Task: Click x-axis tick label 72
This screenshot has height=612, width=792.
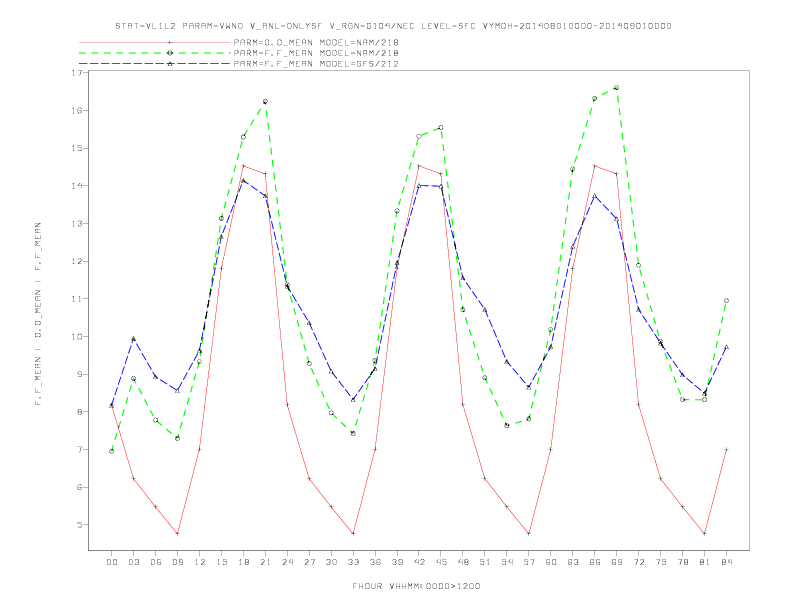Action: click(638, 562)
